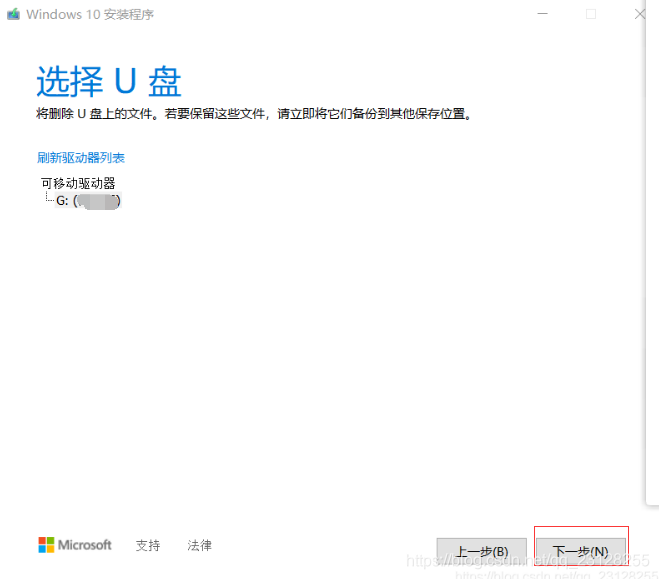Click the Microsoft logo

point(75,545)
